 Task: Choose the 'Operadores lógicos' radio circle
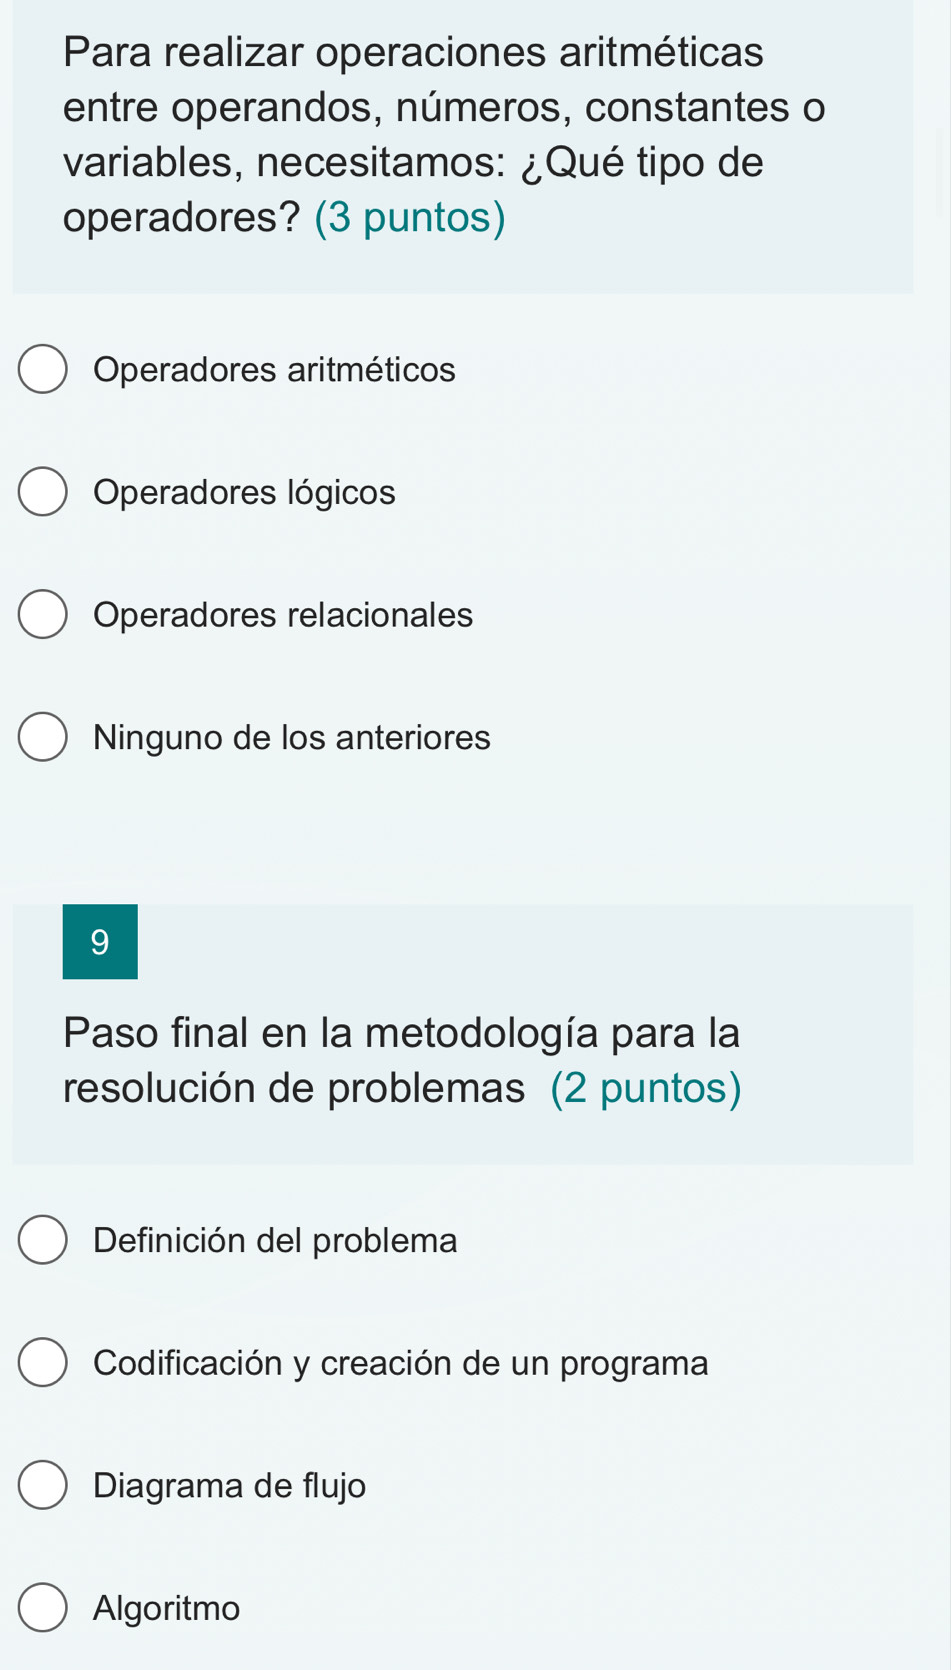point(43,492)
